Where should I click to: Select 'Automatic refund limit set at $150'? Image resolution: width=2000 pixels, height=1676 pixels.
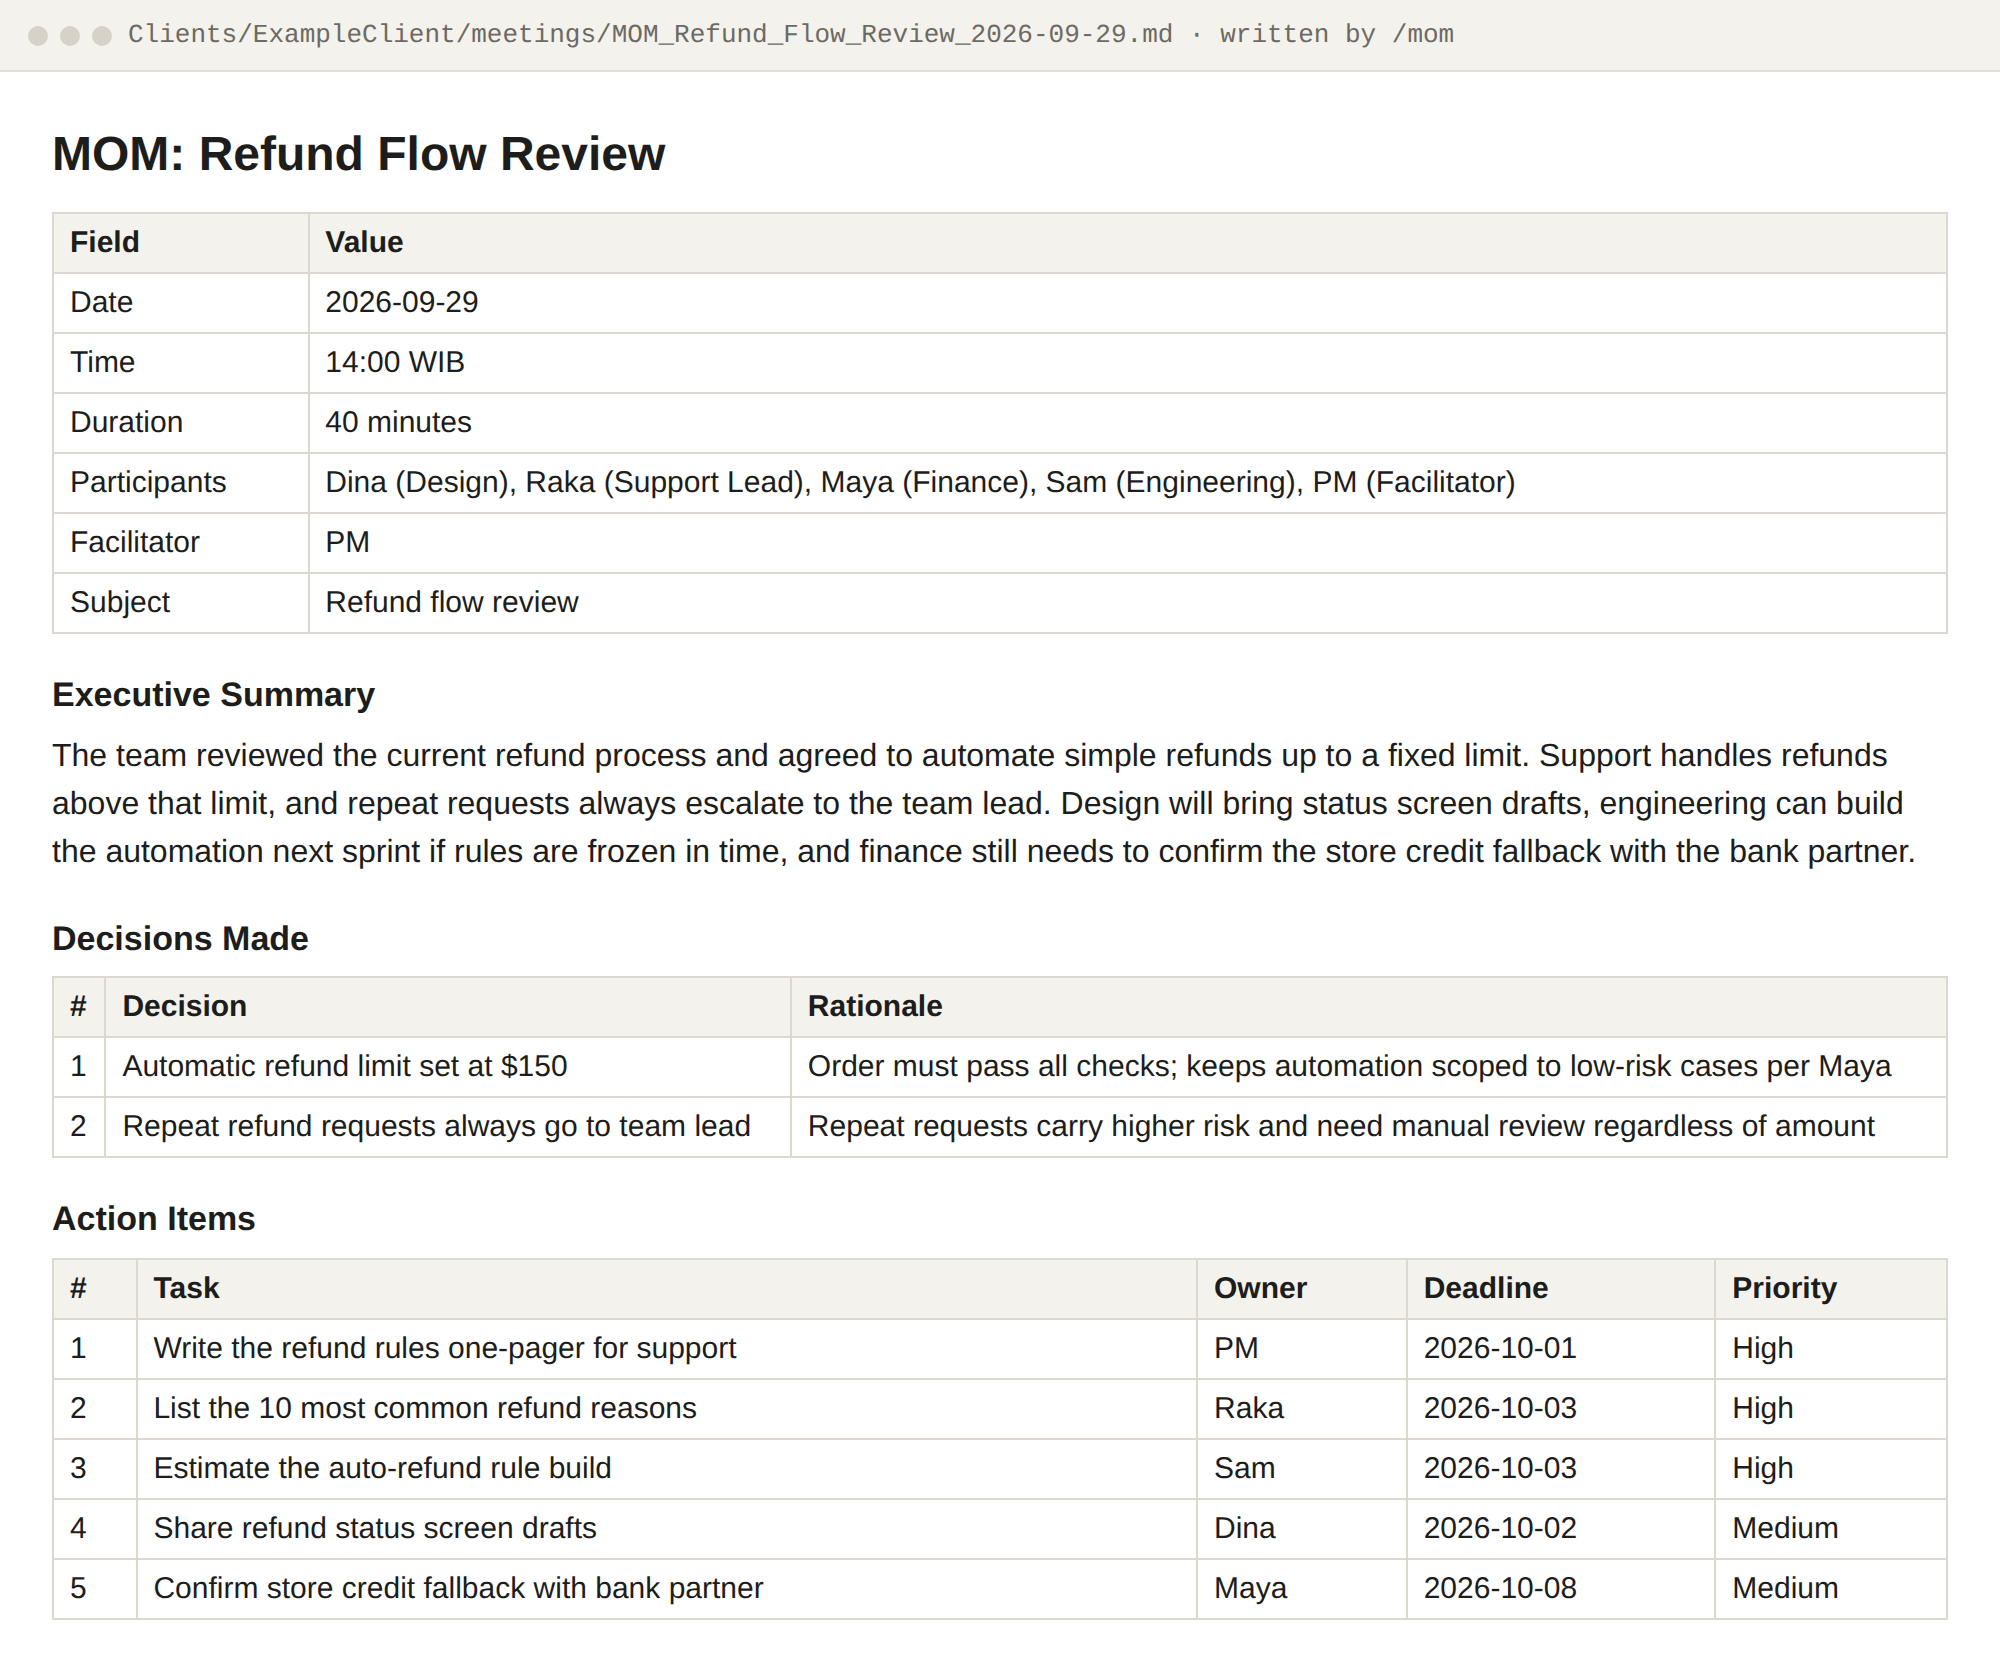tap(345, 1066)
